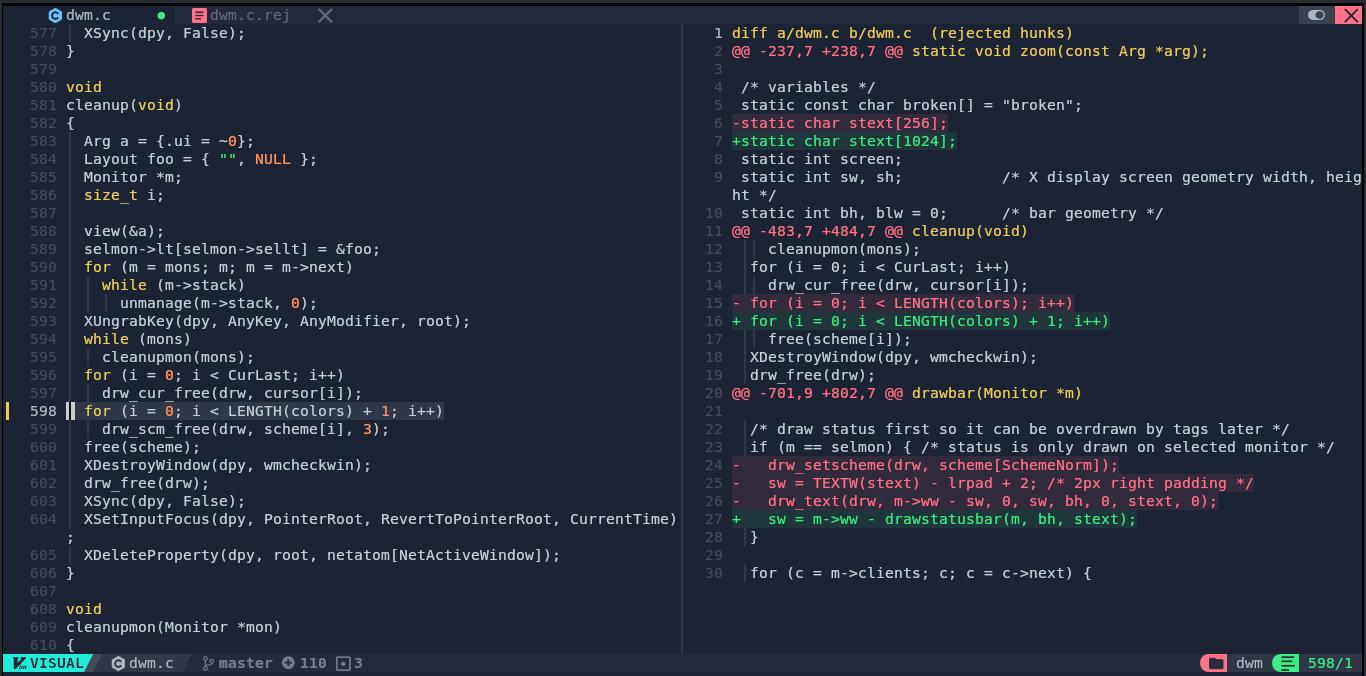Click the removed line '-static char stext[256];'

point(839,123)
